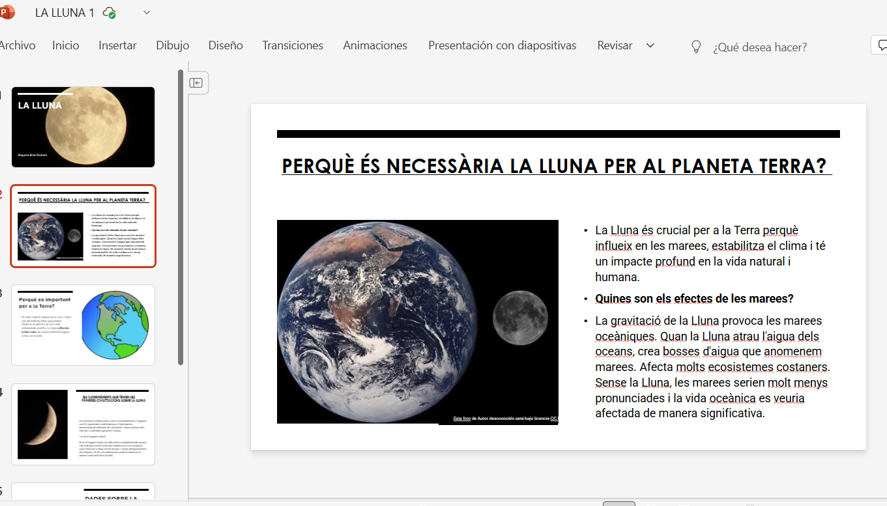Select the globe illustration slide thumbnail
The width and height of the screenshot is (887, 506).
coord(83,325)
